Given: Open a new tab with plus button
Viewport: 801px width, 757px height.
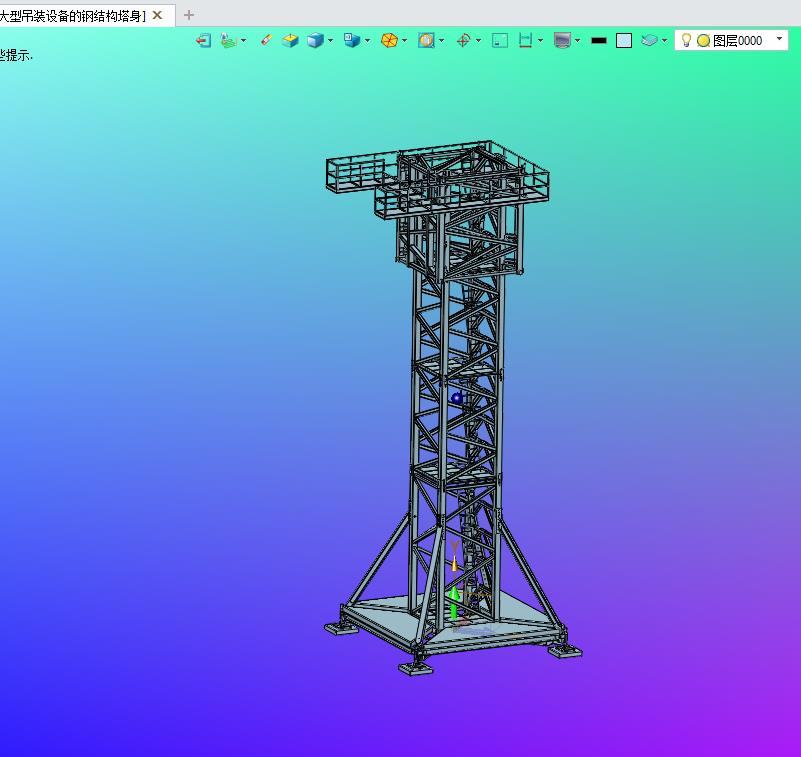Looking at the screenshot, I should click(x=189, y=15).
